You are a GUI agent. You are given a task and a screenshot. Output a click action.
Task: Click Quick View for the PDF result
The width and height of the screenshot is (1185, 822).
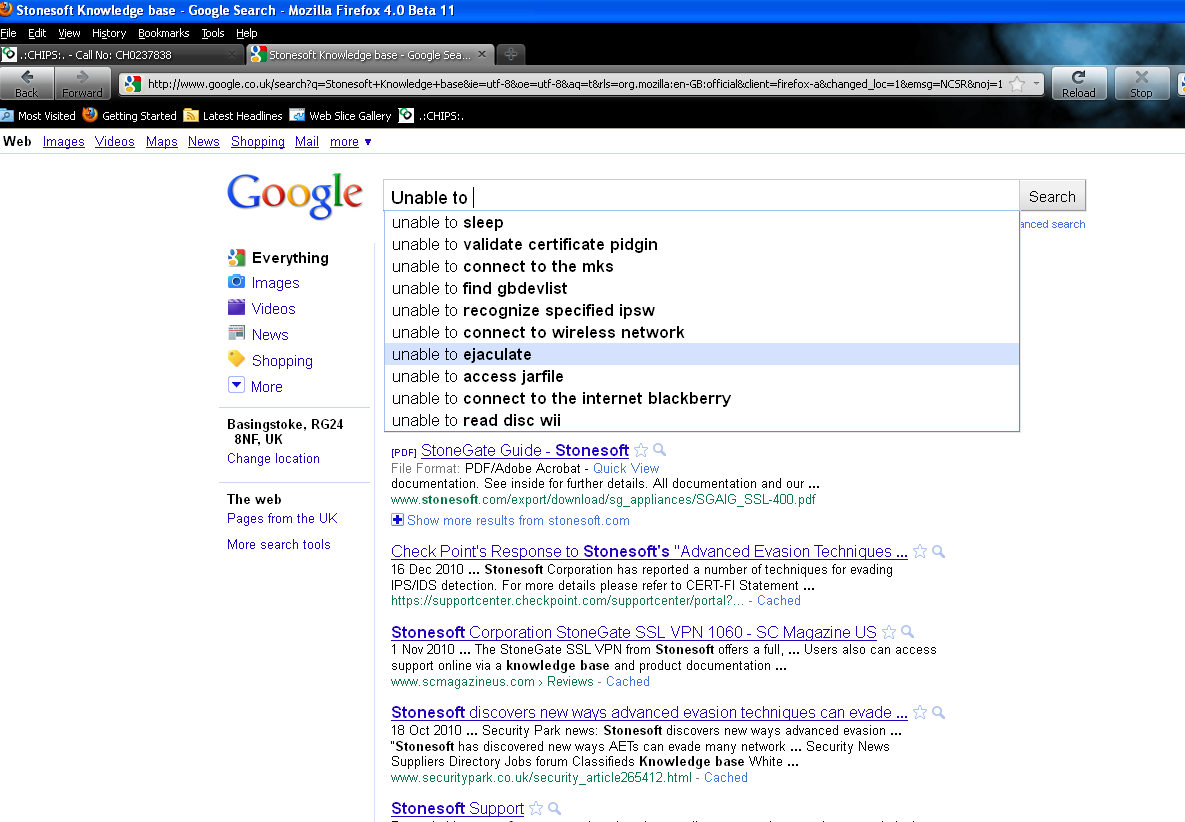click(x=626, y=468)
